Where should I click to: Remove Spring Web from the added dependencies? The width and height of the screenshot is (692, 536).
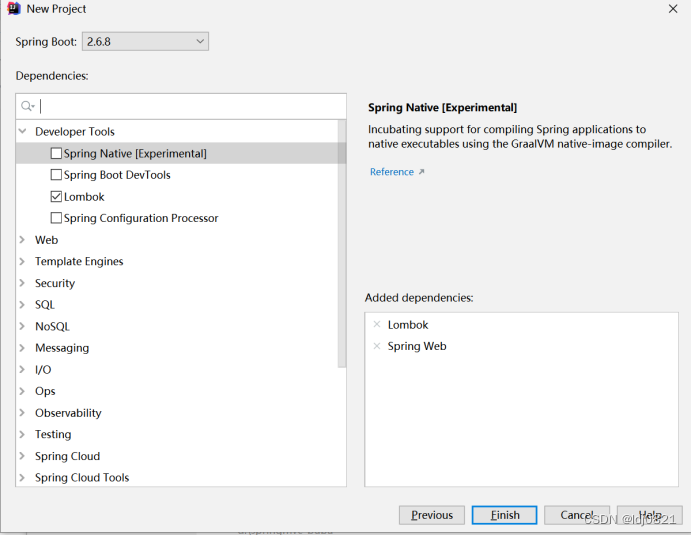click(376, 346)
